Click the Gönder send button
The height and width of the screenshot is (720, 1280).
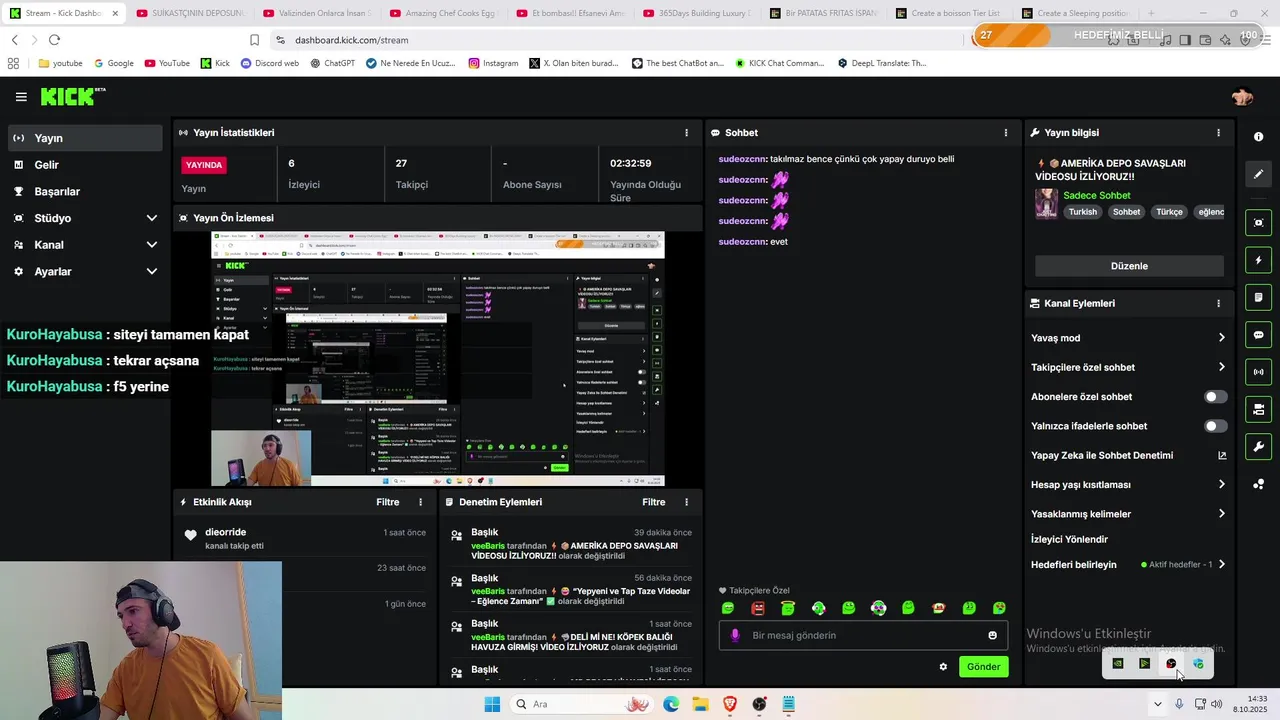(983, 667)
